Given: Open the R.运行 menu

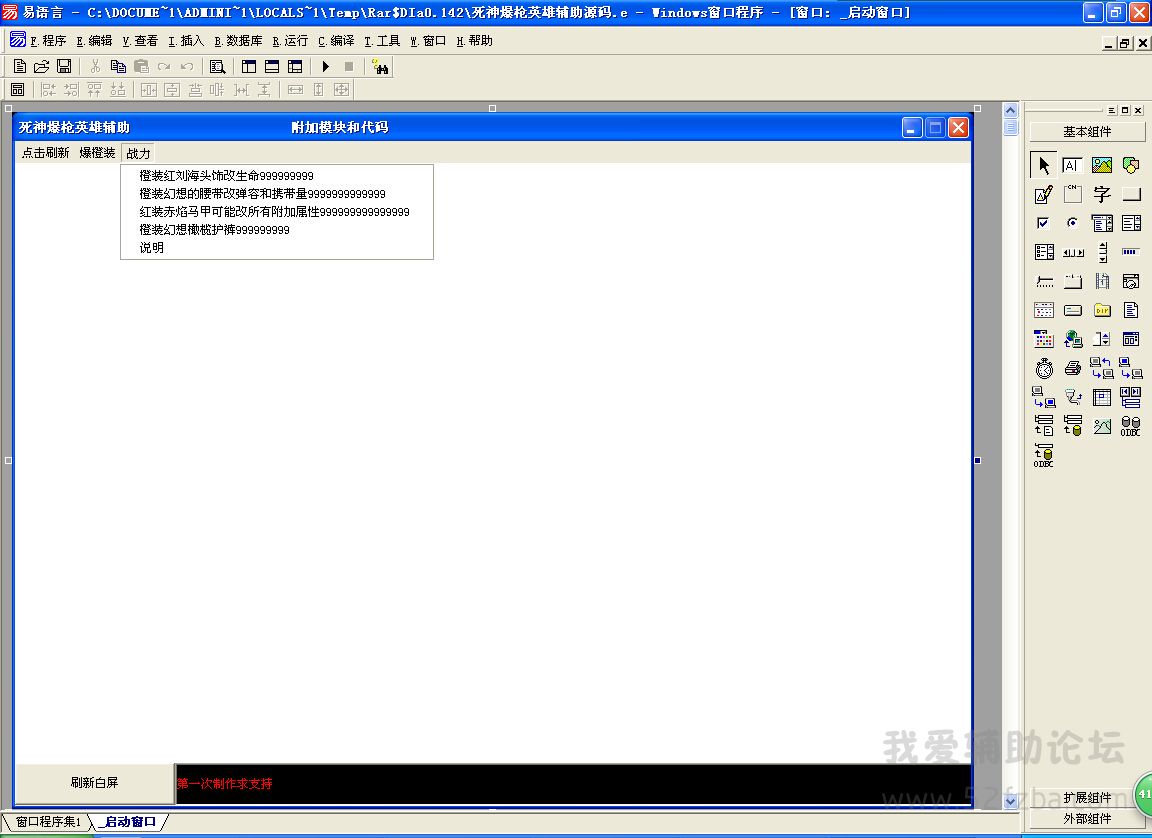Looking at the screenshot, I should click(290, 41).
